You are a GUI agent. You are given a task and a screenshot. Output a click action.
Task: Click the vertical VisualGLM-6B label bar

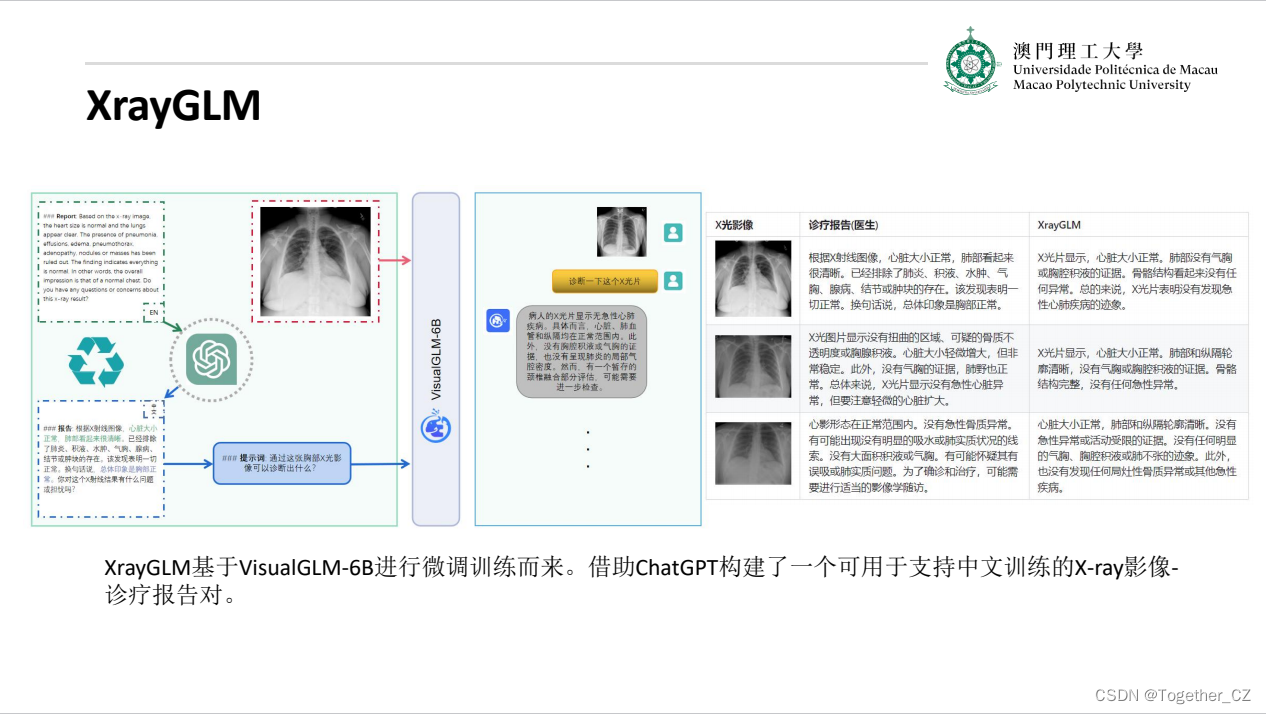click(434, 357)
